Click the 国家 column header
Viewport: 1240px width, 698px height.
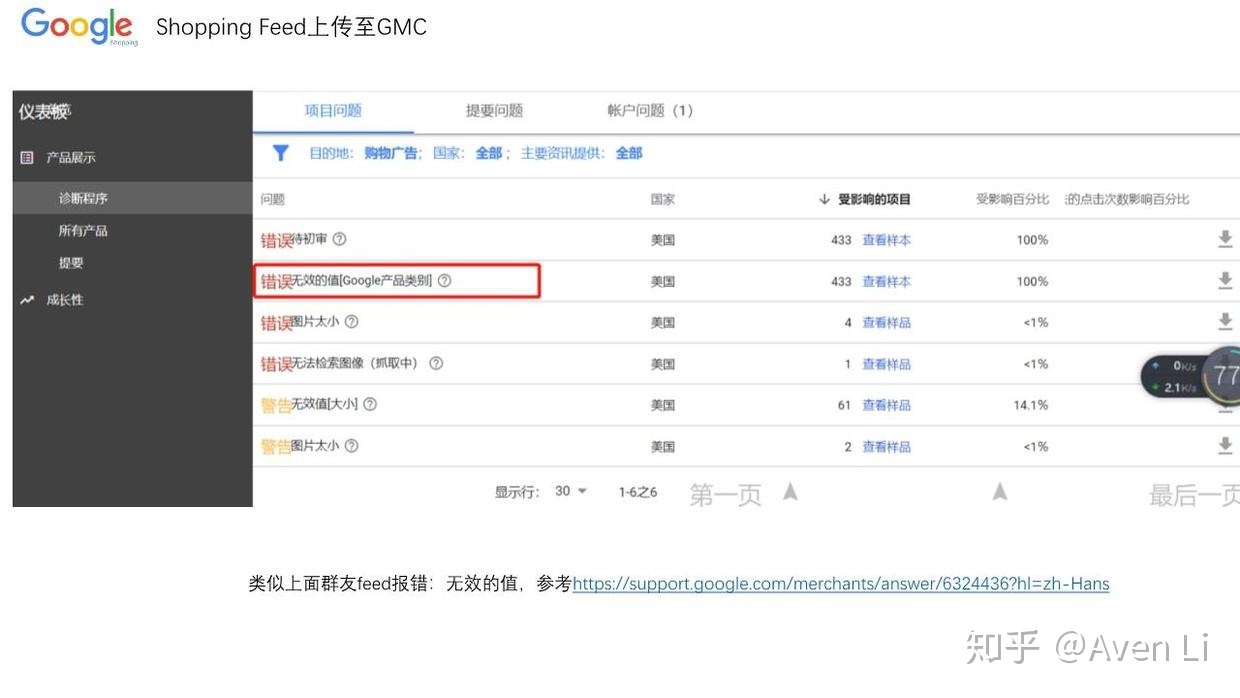[663, 199]
